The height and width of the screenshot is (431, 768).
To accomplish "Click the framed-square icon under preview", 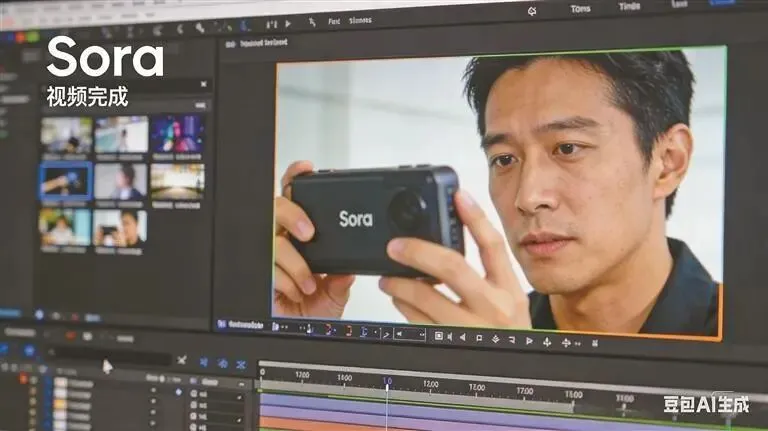I will tap(439, 336).
